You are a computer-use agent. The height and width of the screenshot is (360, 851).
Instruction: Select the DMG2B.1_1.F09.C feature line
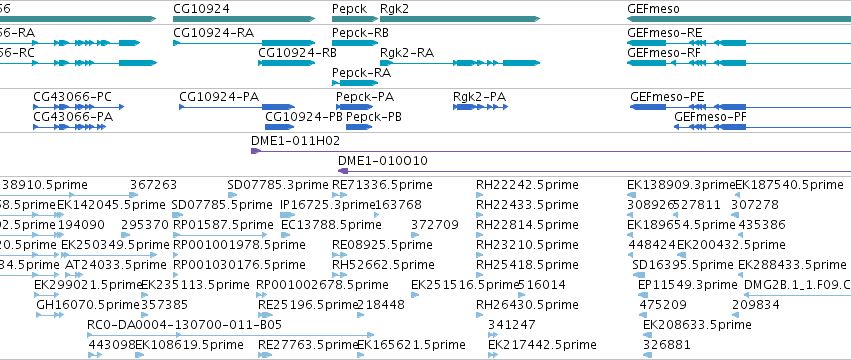click(797, 295)
